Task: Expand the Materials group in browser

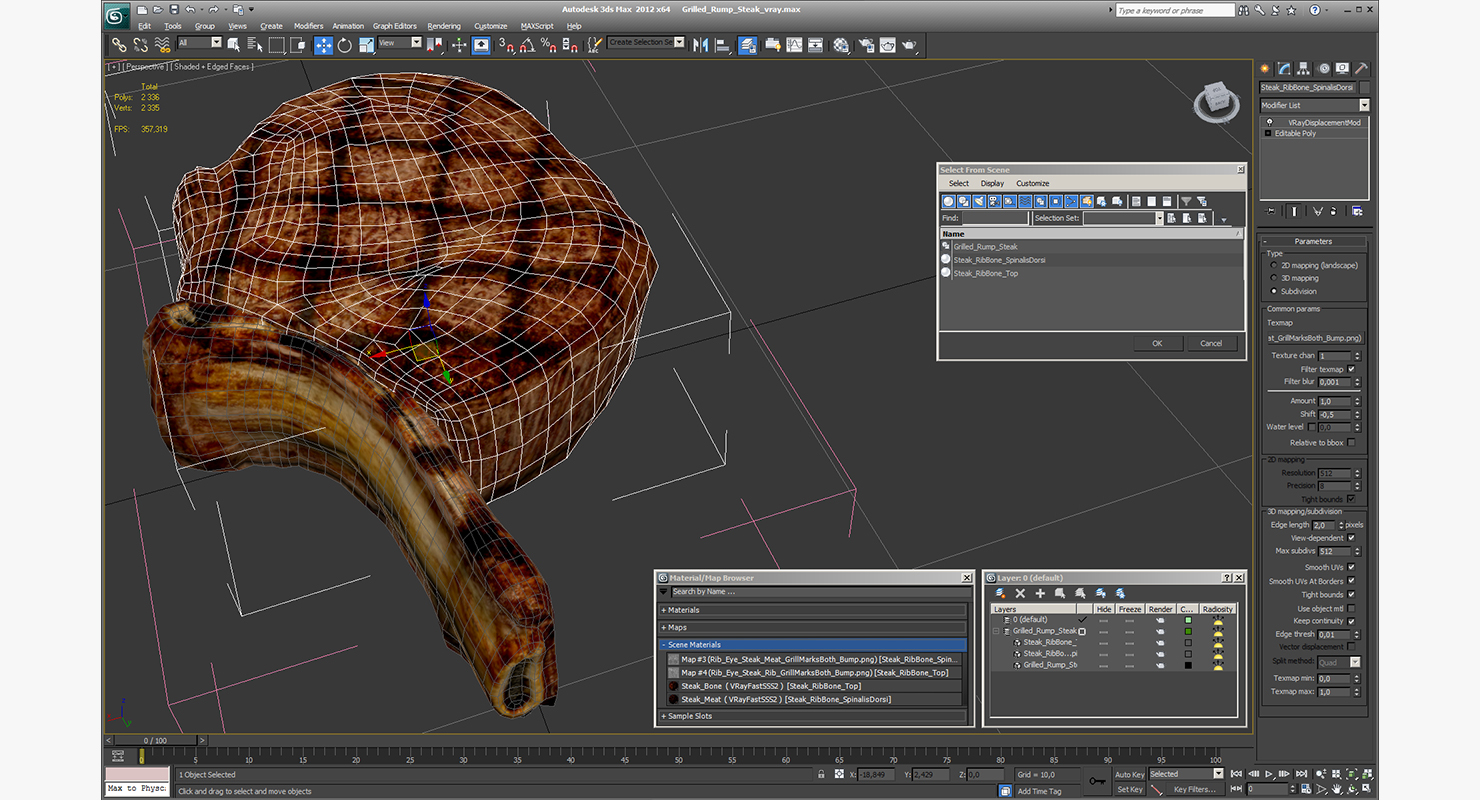Action: click(812, 610)
